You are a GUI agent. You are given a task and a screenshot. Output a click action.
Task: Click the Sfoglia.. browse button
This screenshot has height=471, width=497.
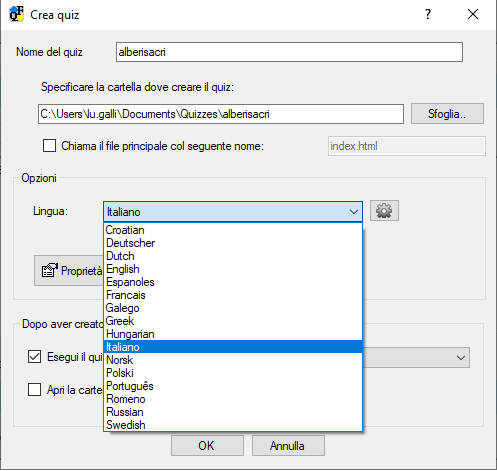tap(447, 114)
